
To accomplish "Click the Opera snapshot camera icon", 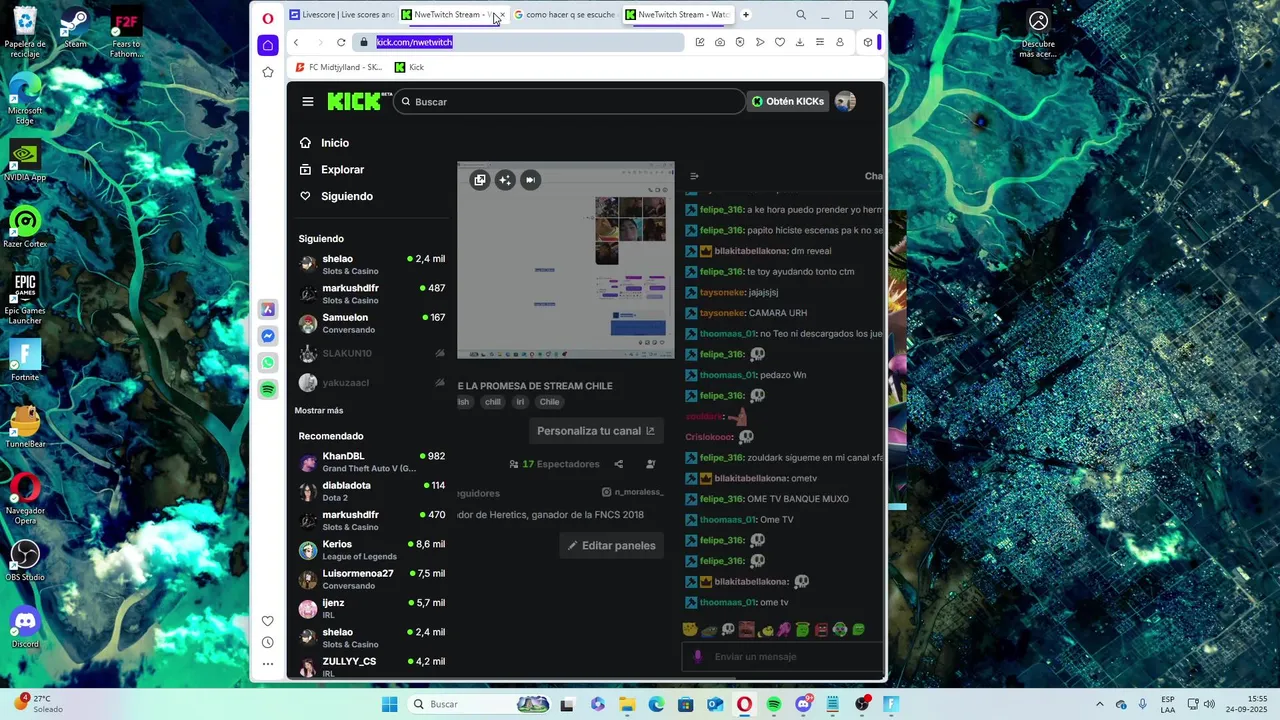I will point(720,42).
